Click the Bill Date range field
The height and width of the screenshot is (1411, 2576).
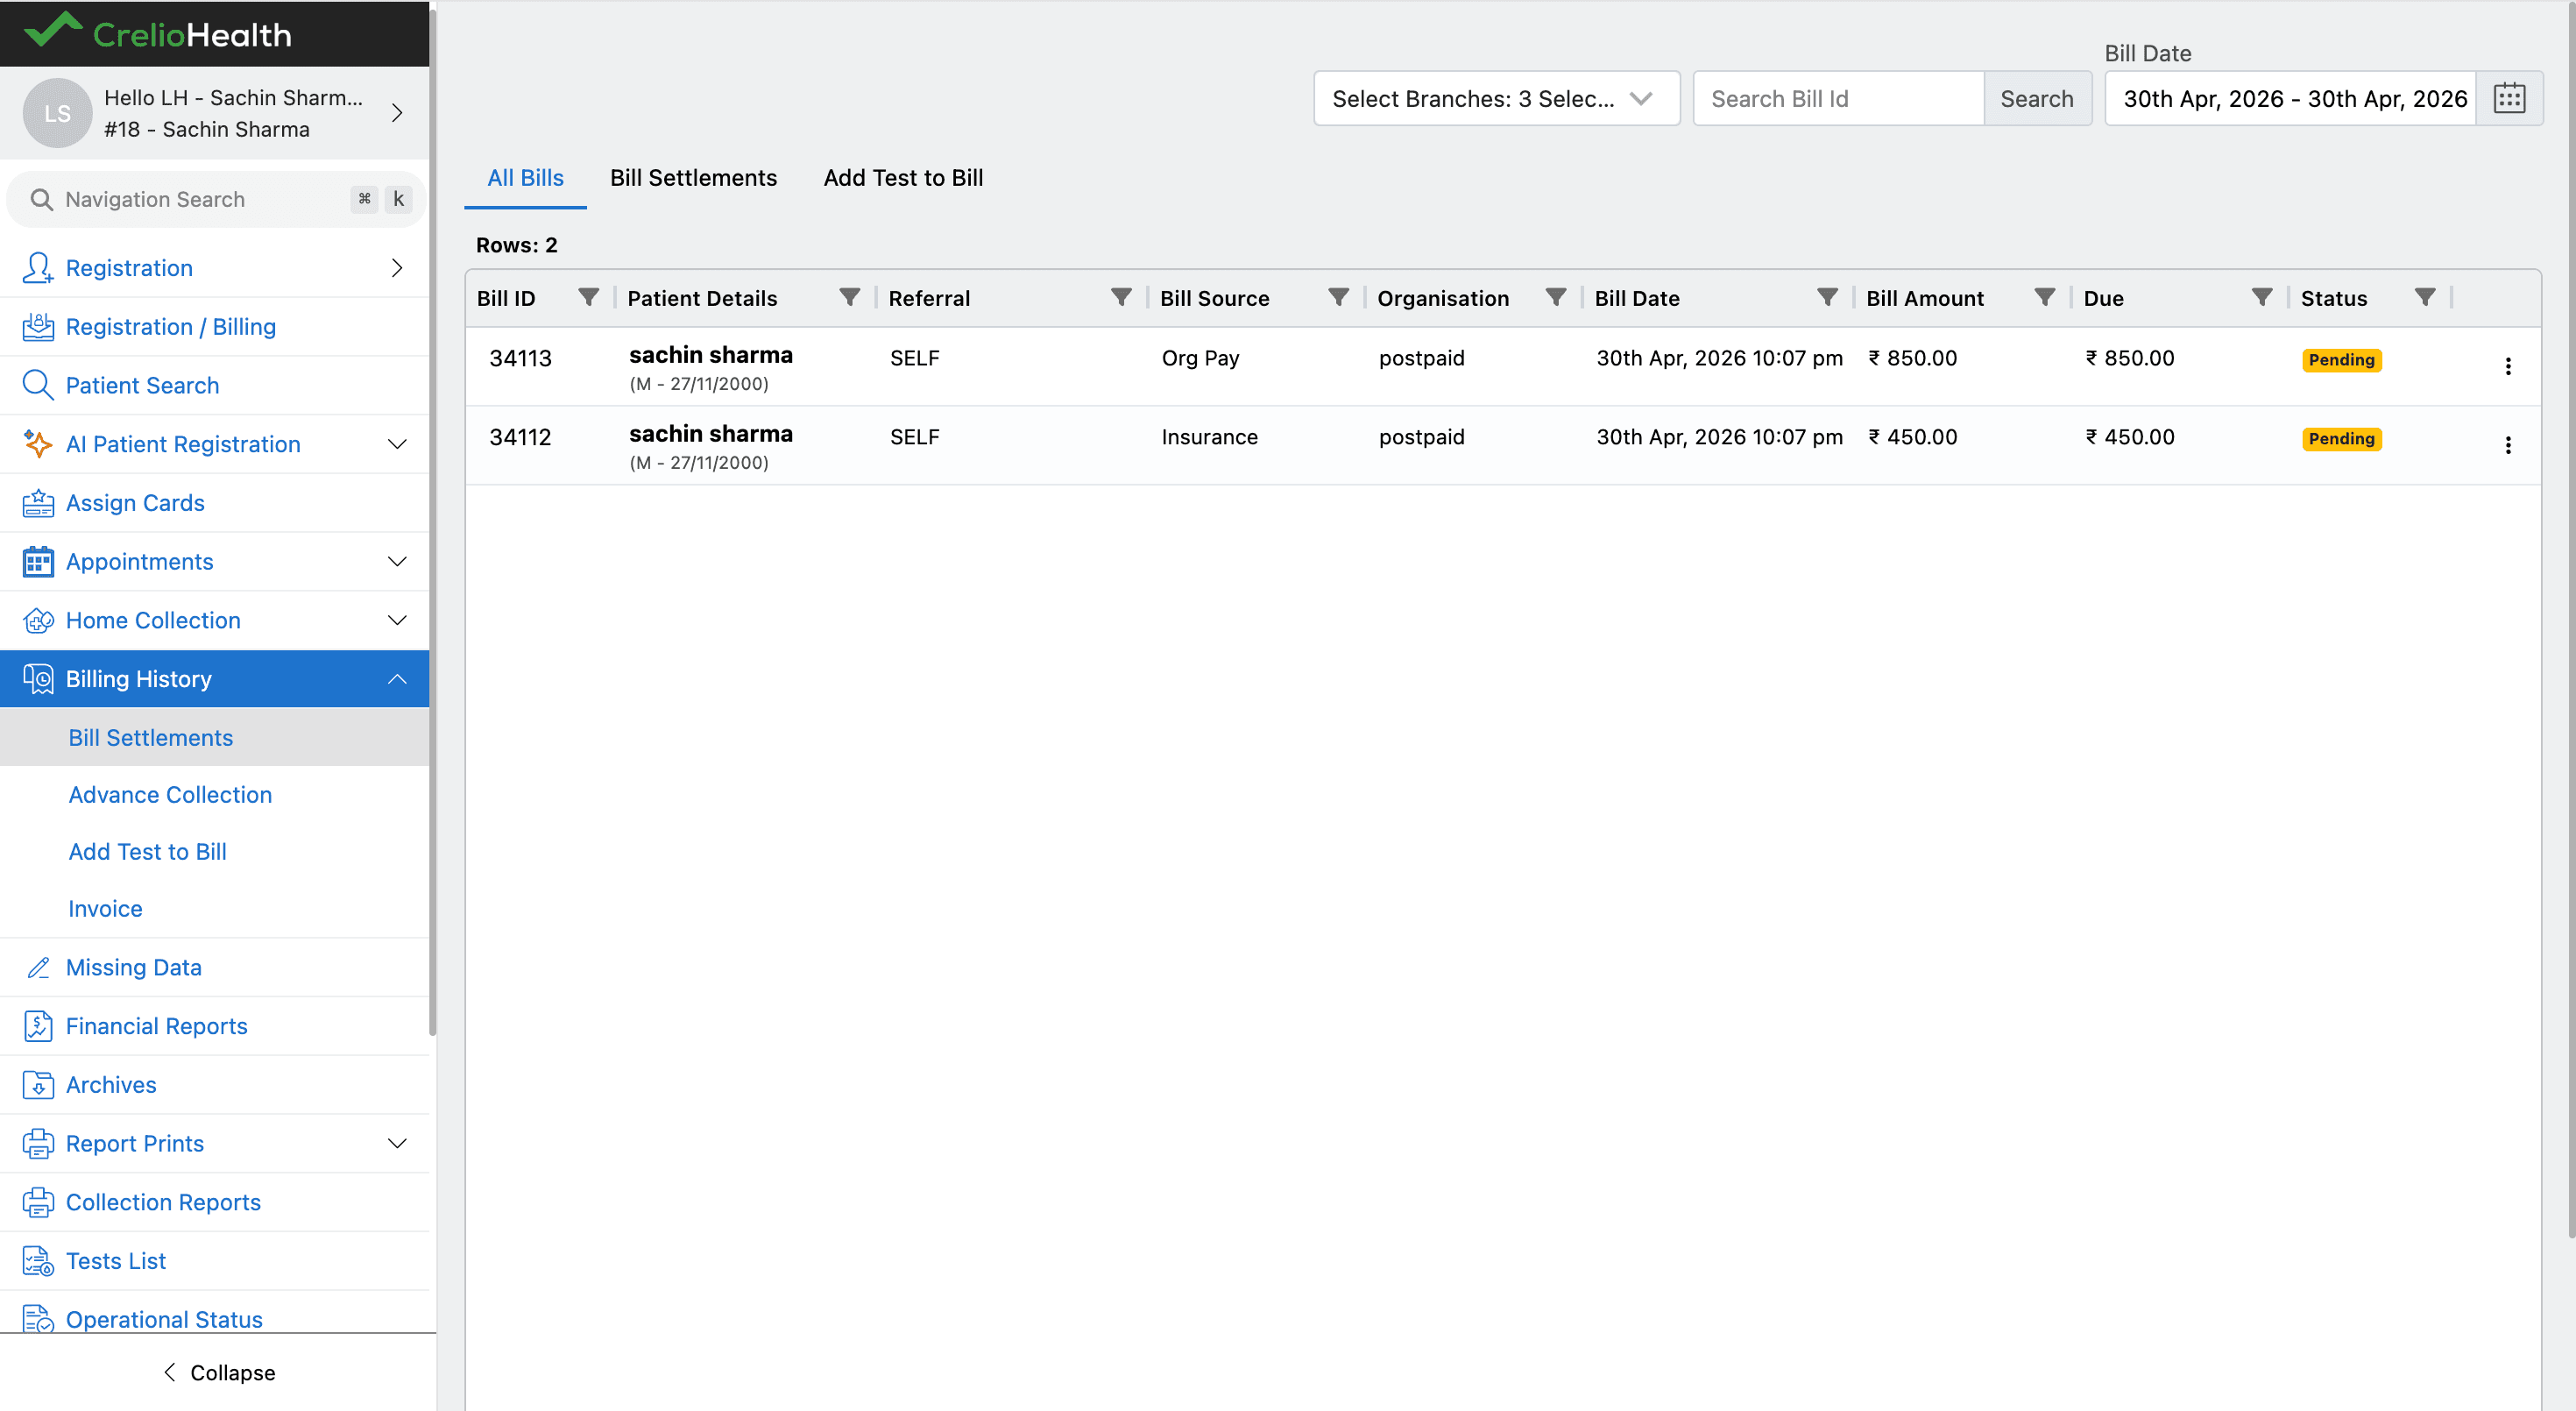click(x=2290, y=98)
